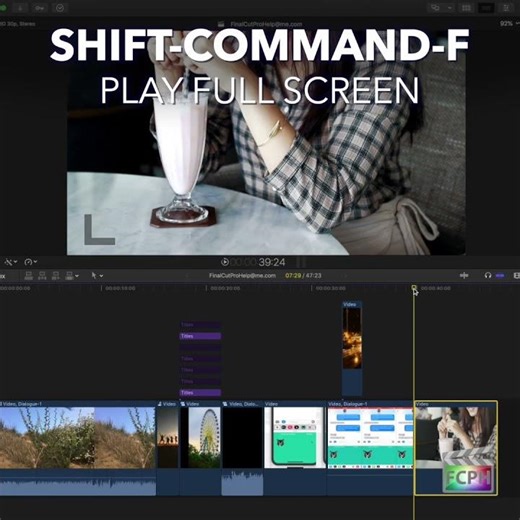Select the highlighted woman milkshake clip

pyautogui.click(x=456, y=448)
